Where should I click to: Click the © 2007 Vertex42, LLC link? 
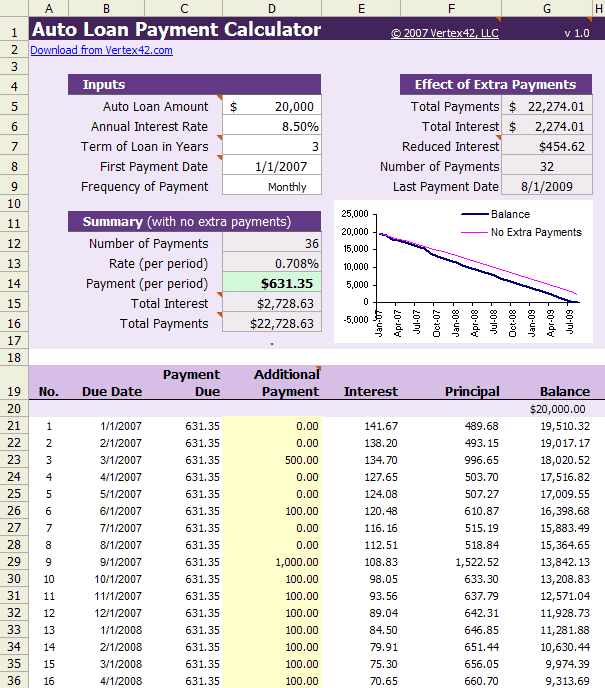point(446,33)
